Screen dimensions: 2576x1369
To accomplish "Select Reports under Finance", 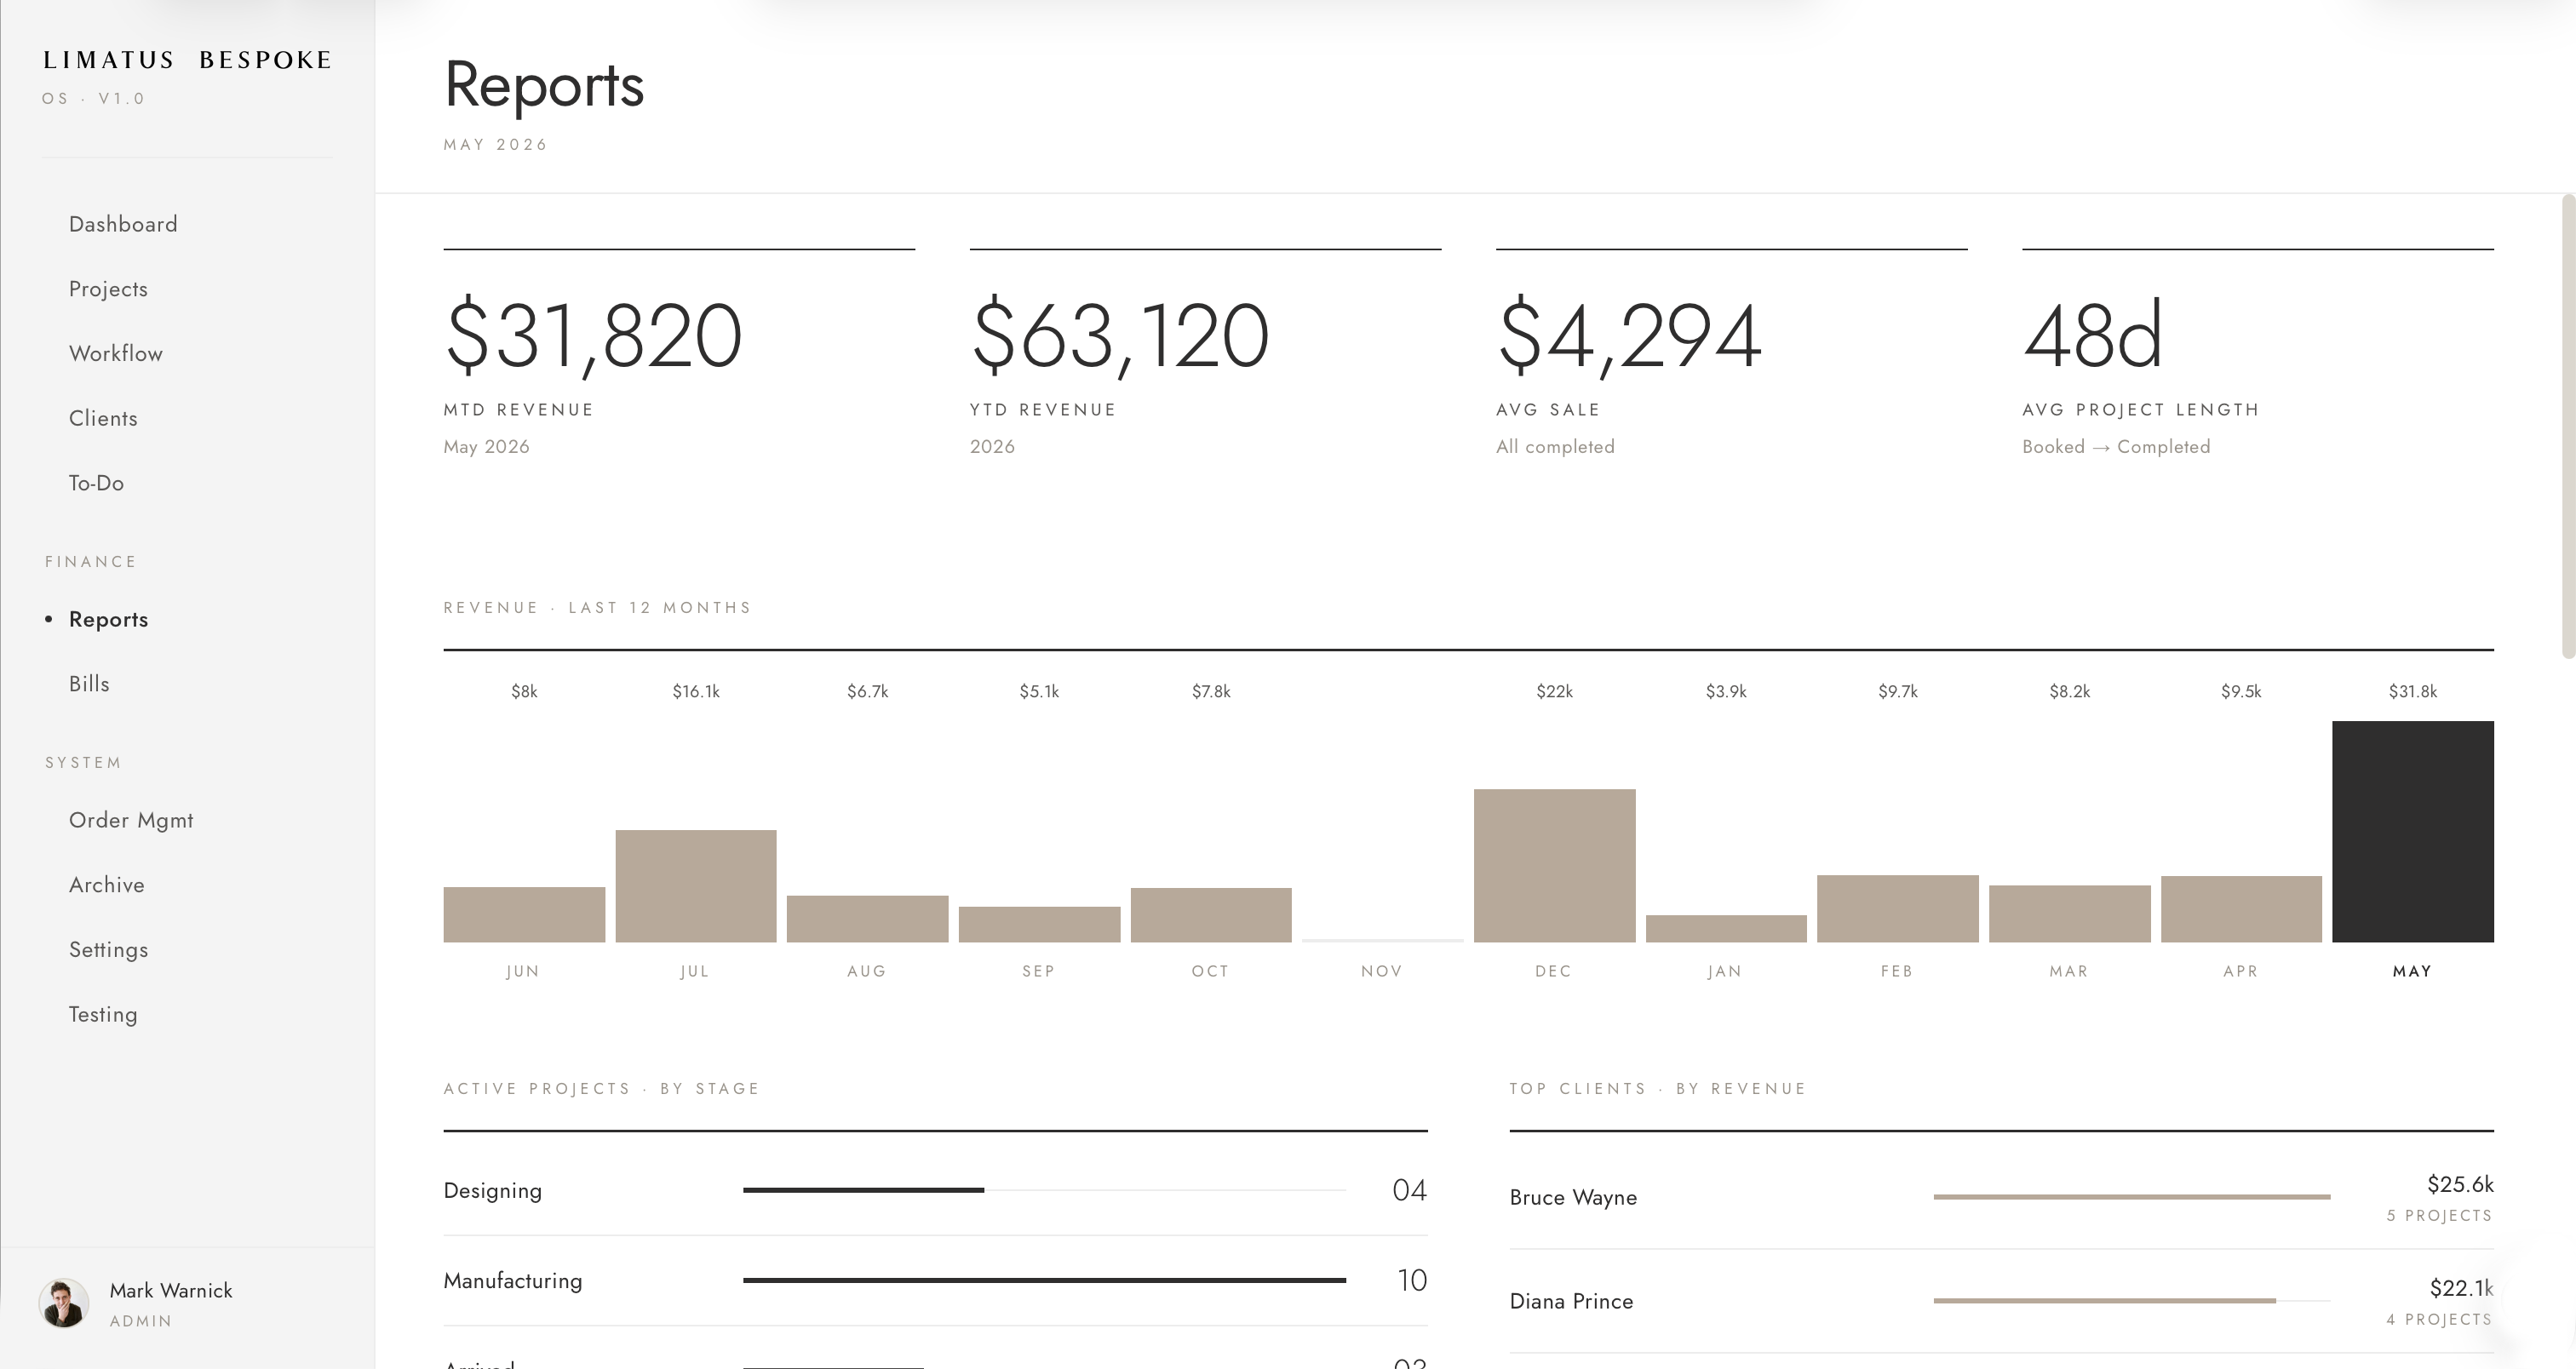I will [108, 619].
